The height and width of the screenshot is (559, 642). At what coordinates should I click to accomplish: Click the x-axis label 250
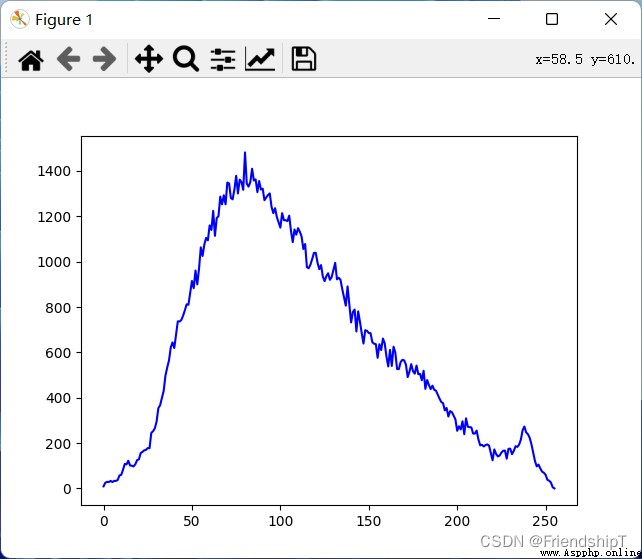pos(545,521)
